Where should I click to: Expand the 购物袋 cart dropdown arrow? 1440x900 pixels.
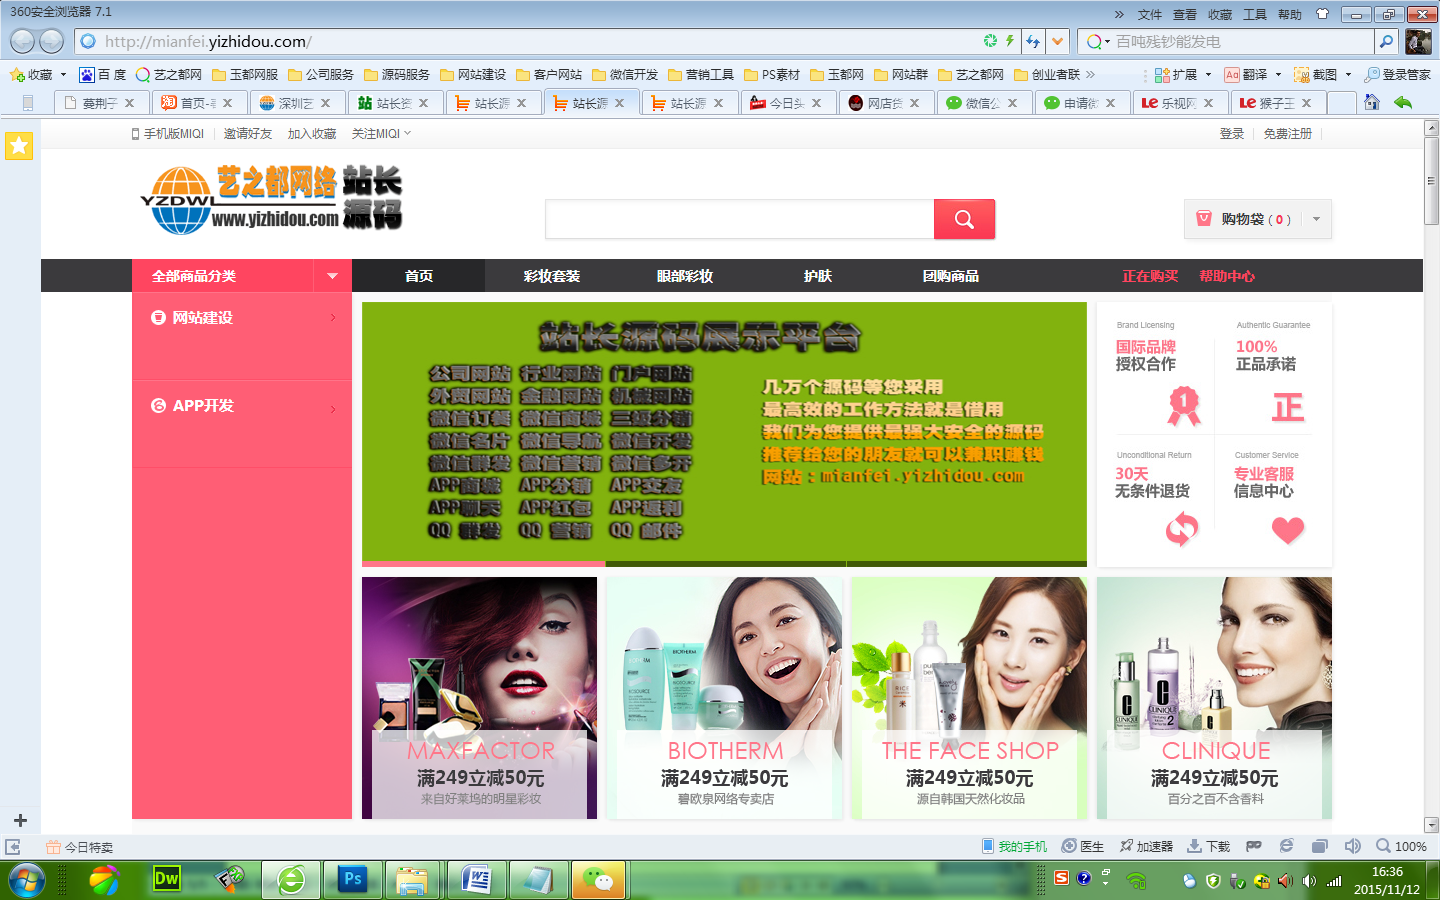tap(1316, 219)
